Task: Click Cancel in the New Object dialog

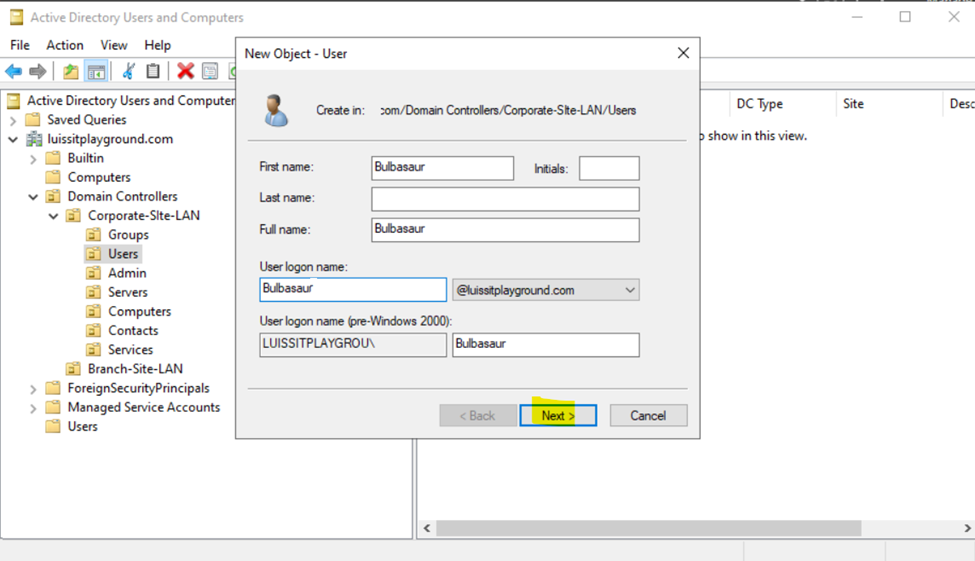Action: [649, 415]
